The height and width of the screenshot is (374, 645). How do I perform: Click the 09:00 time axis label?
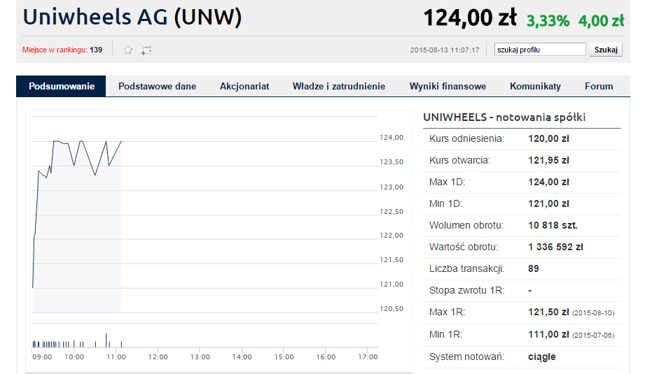[42, 357]
